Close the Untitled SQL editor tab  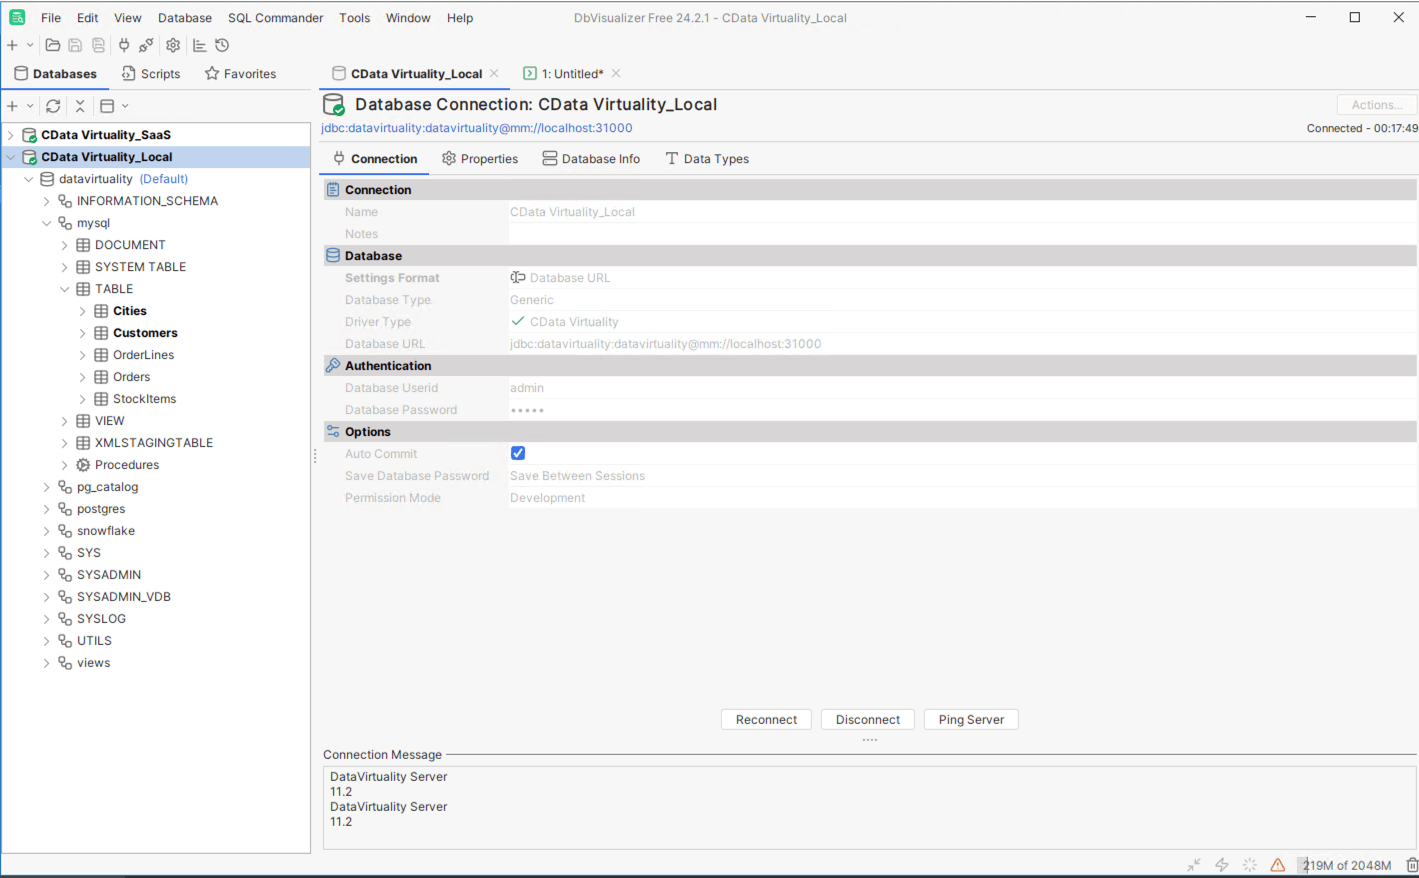(x=616, y=74)
